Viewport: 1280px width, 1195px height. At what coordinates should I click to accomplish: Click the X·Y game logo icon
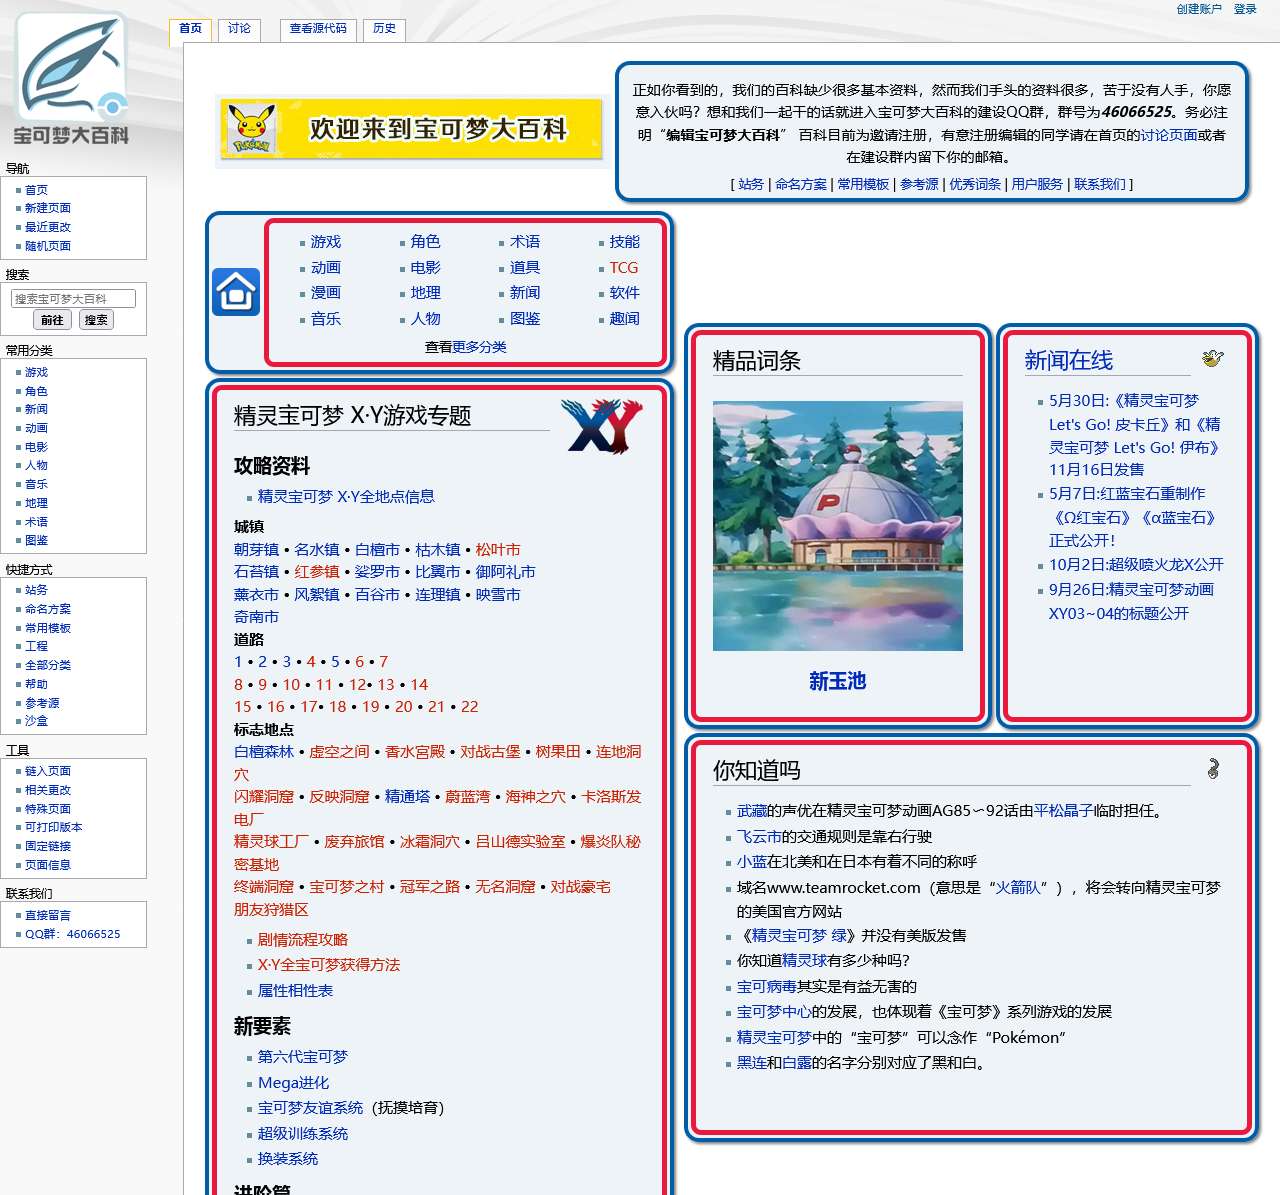coord(601,426)
